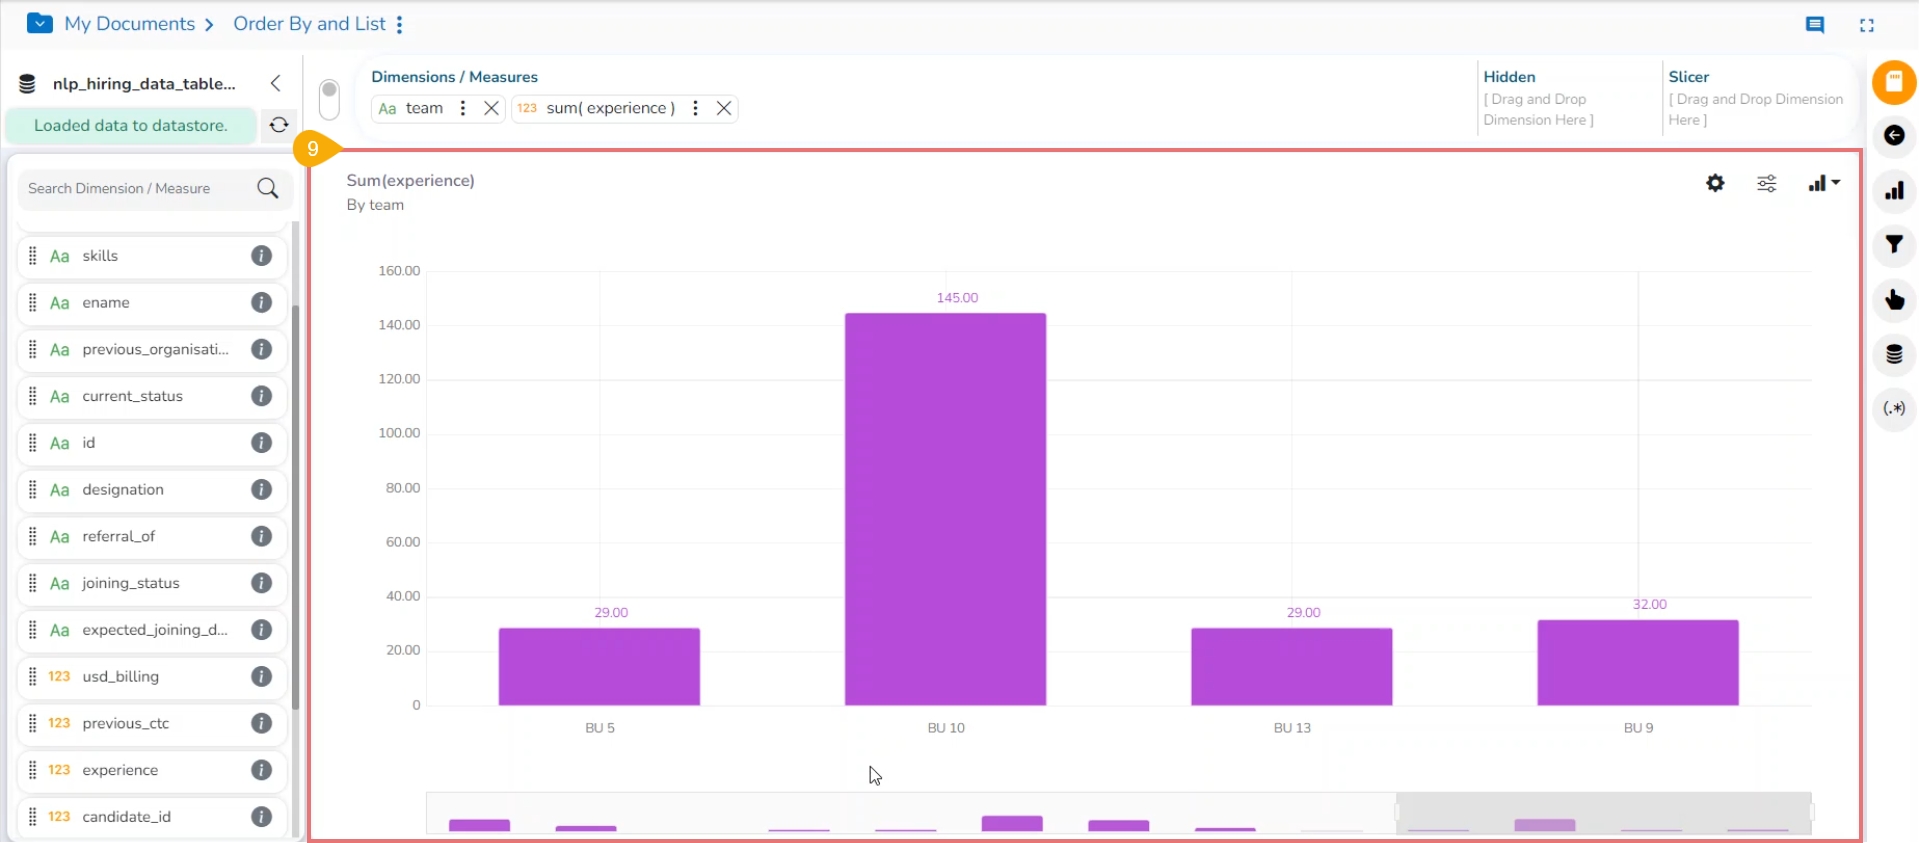Open team chip options menu
This screenshot has height=843, width=1919.
click(463, 108)
